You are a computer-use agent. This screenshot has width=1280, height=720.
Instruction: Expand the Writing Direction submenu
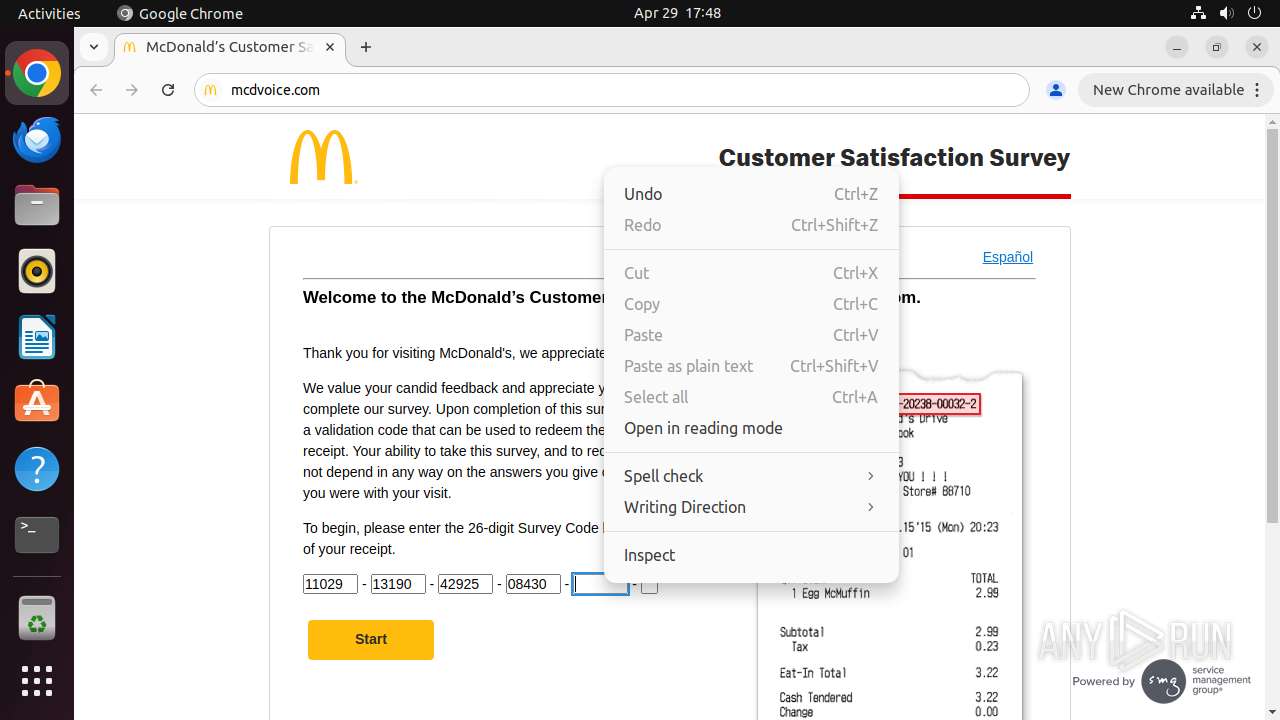[x=751, y=507]
